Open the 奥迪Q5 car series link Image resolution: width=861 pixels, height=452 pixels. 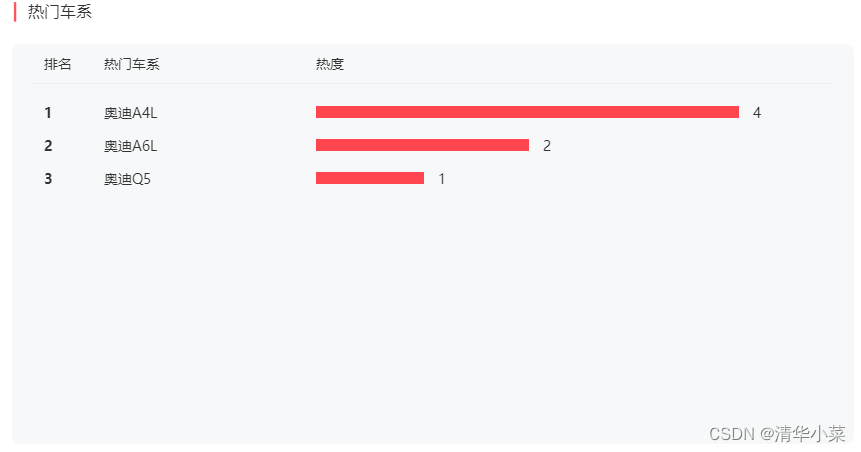pyautogui.click(x=127, y=179)
